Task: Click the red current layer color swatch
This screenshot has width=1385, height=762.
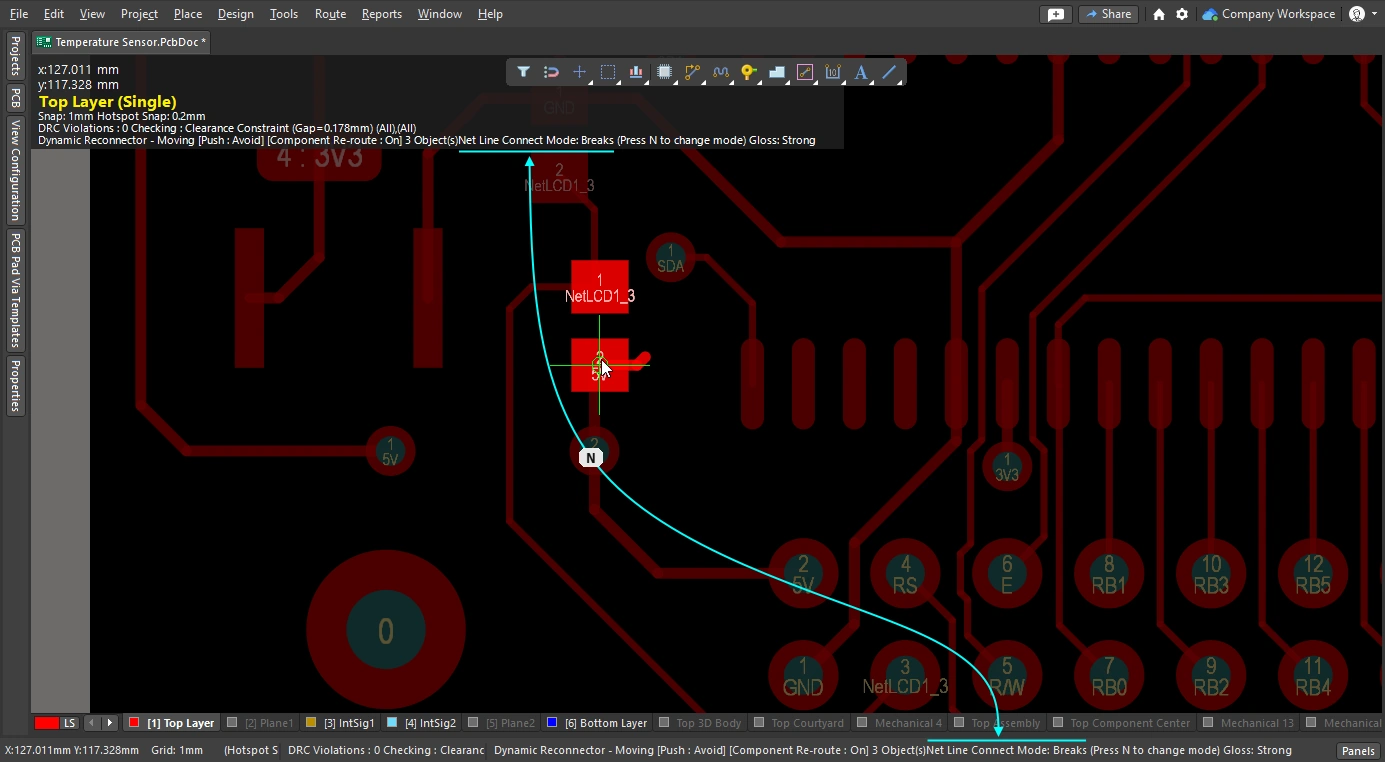Action: click(46, 723)
